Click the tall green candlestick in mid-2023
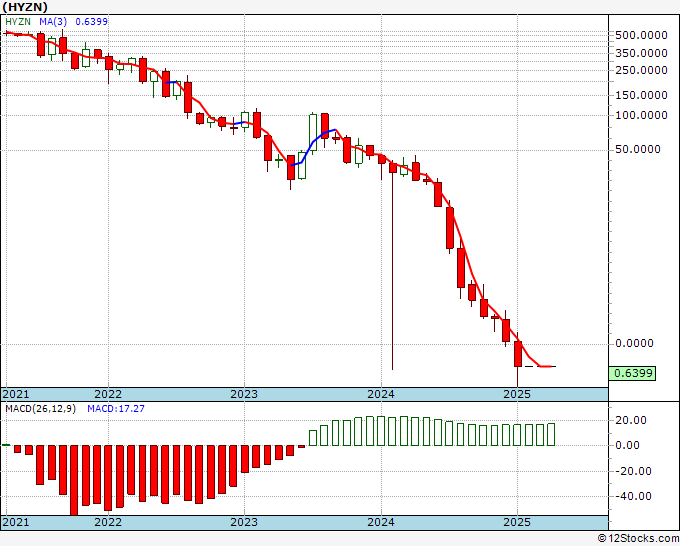Screen dimensions: 680x546 pyautogui.click(x=313, y=132)
